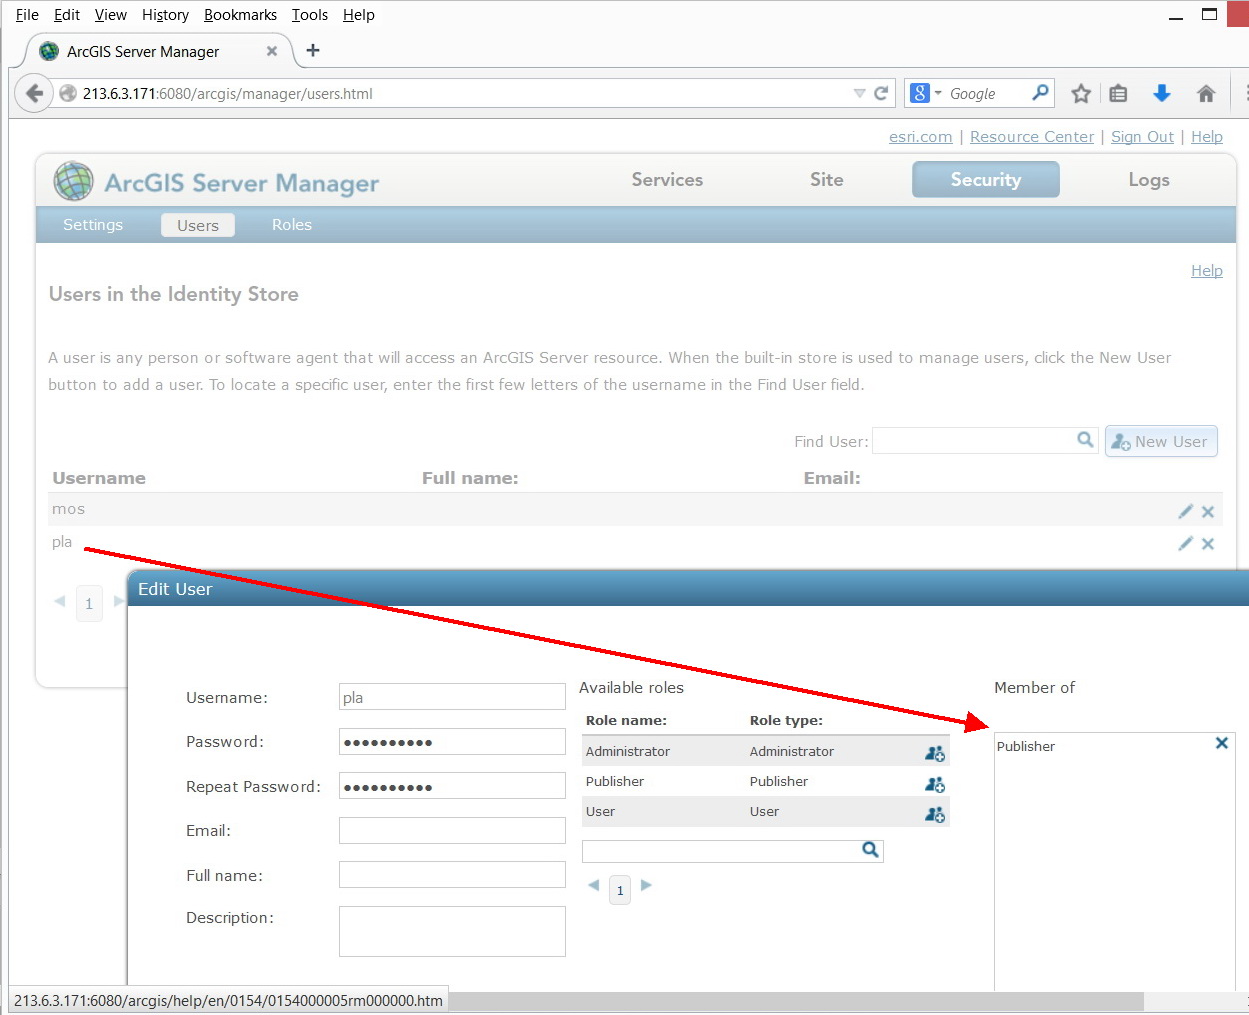Image resolution: width=1249 pixels, height=1015 pixels.
Task: Delete user pla with X icon
Action: [x=1208, y=544]
